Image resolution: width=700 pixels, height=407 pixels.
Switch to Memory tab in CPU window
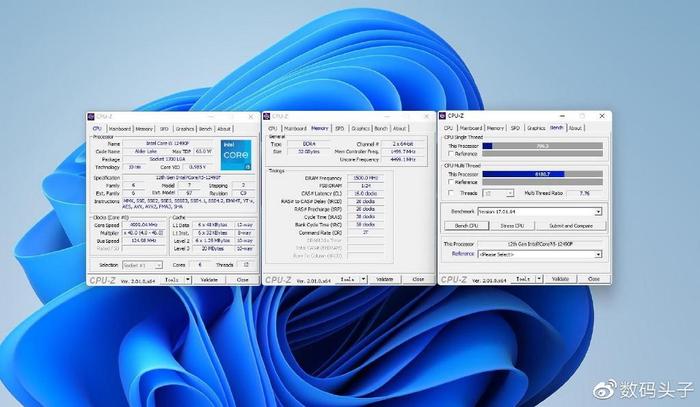144,129
